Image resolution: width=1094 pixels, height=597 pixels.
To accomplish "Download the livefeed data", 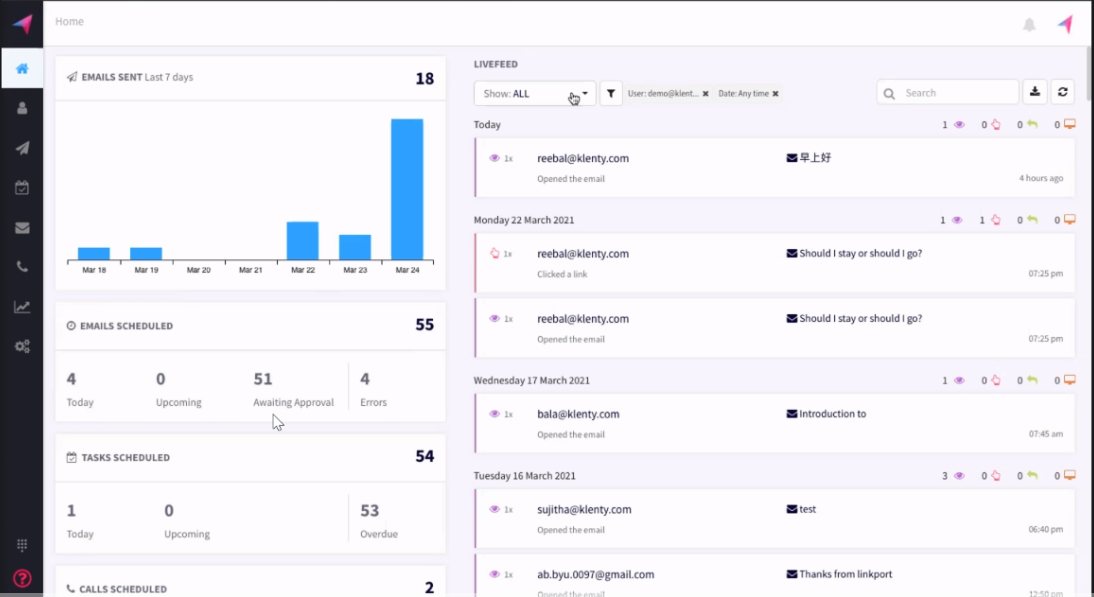I will (x=1035, y=91).
